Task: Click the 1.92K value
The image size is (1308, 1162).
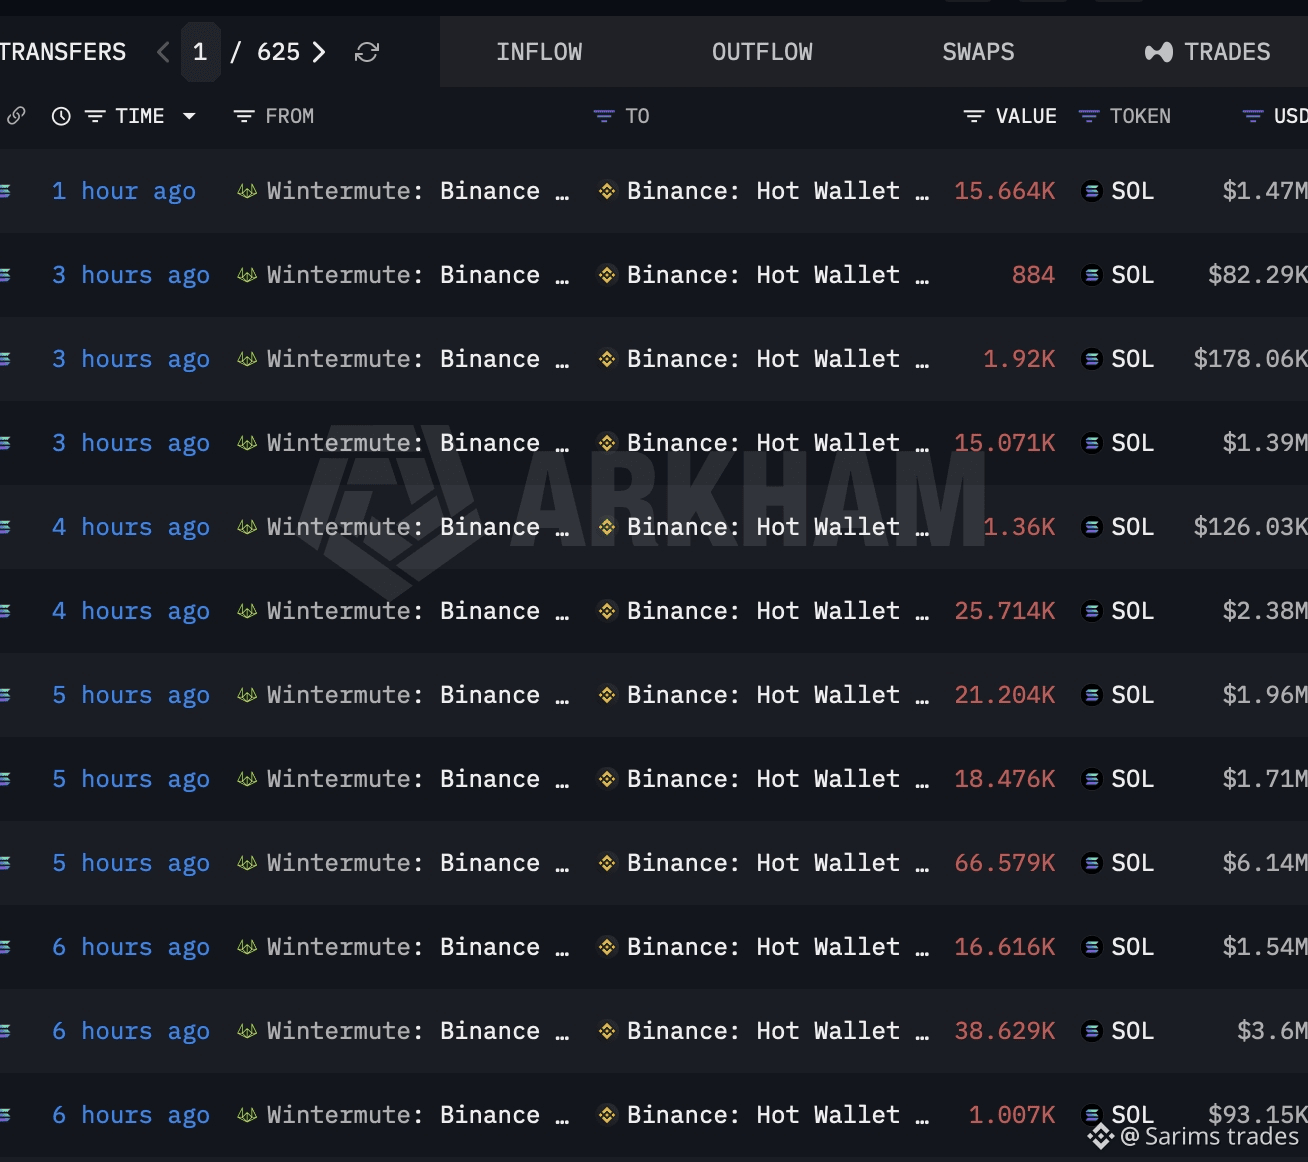Action: 1019,359
